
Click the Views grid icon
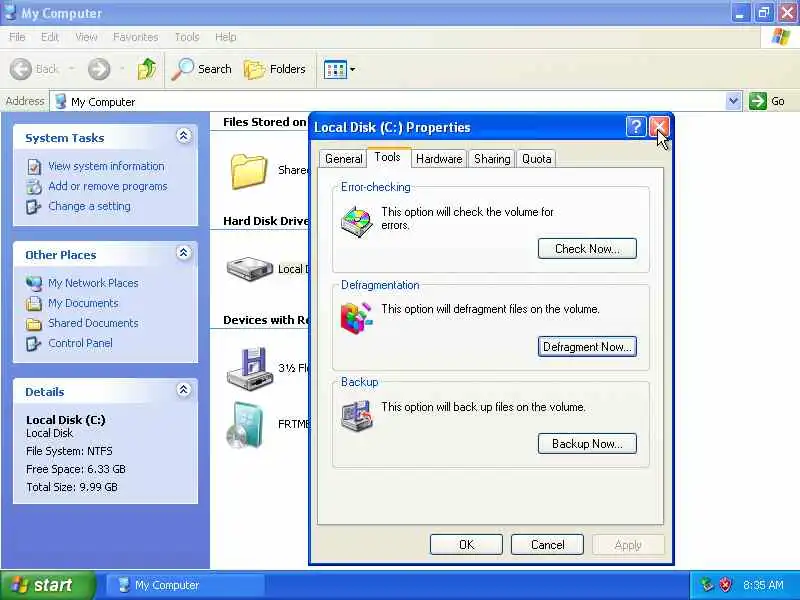335,69
